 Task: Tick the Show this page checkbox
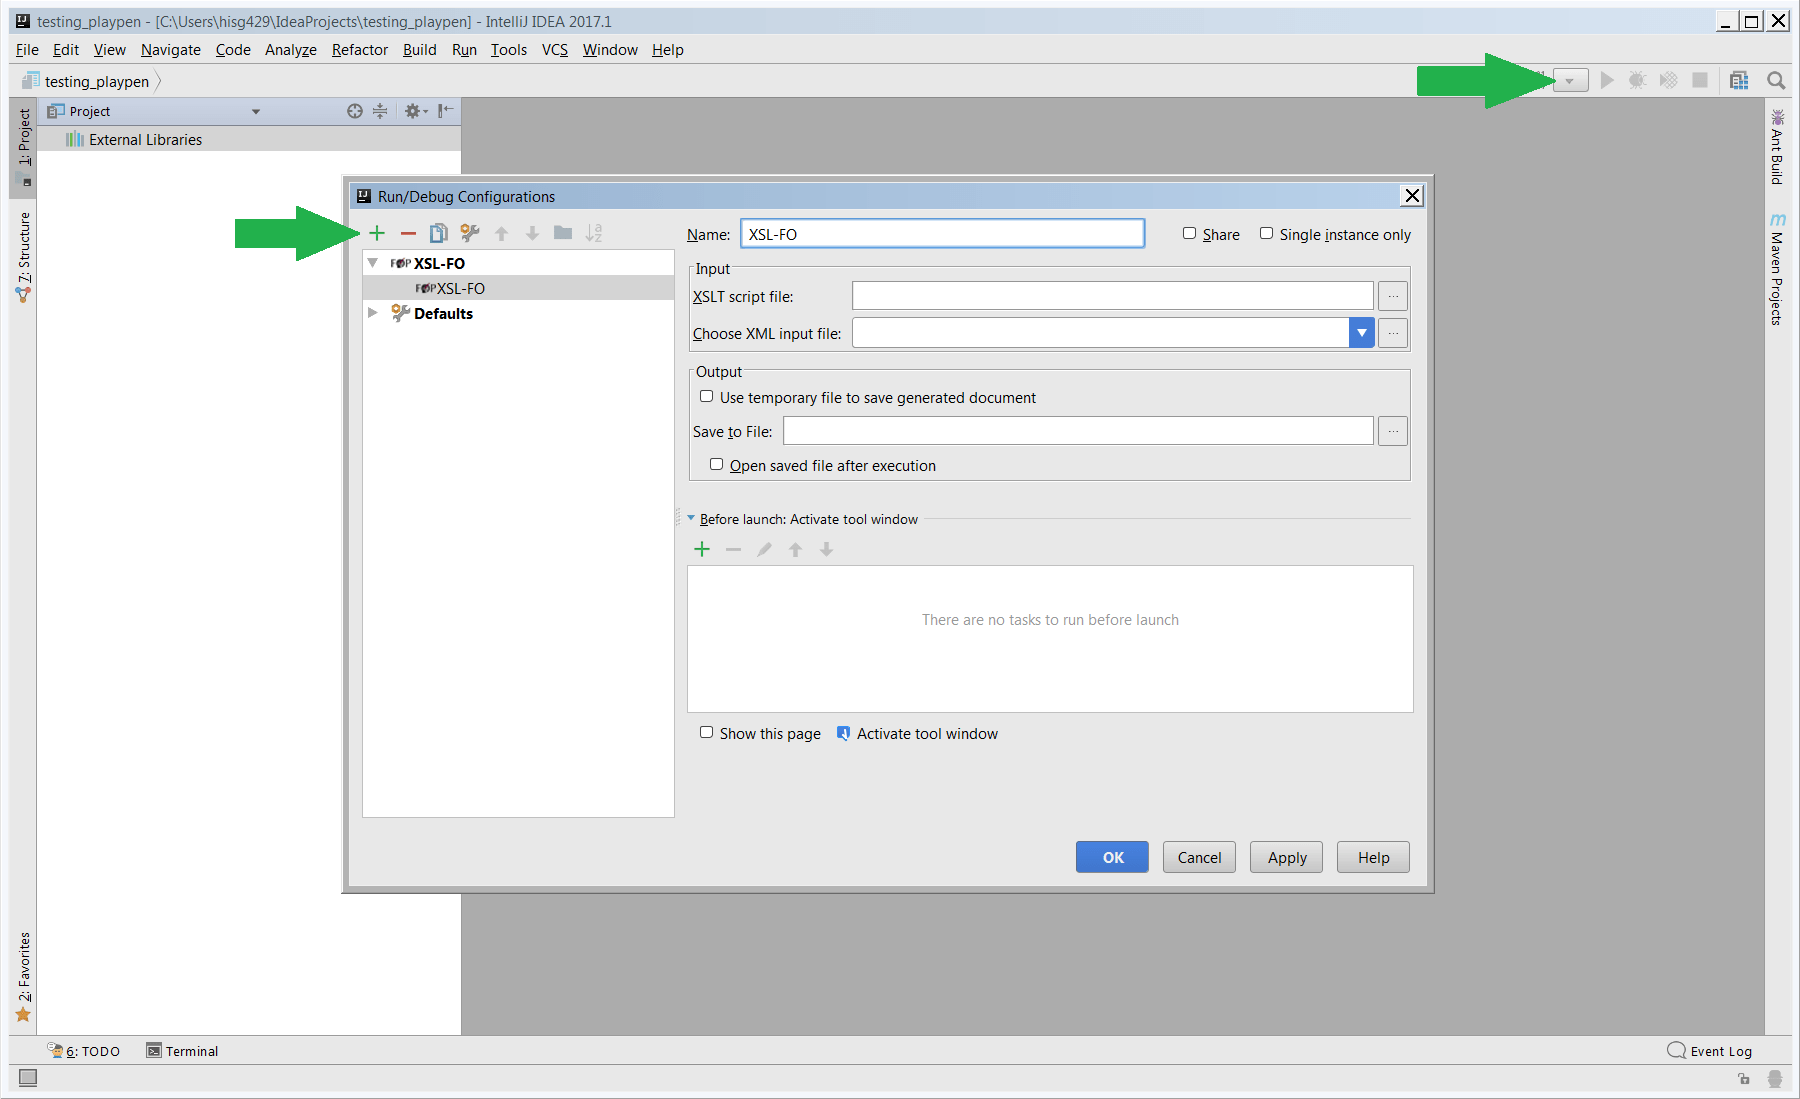pyautogui.click(x=707, y=732)
